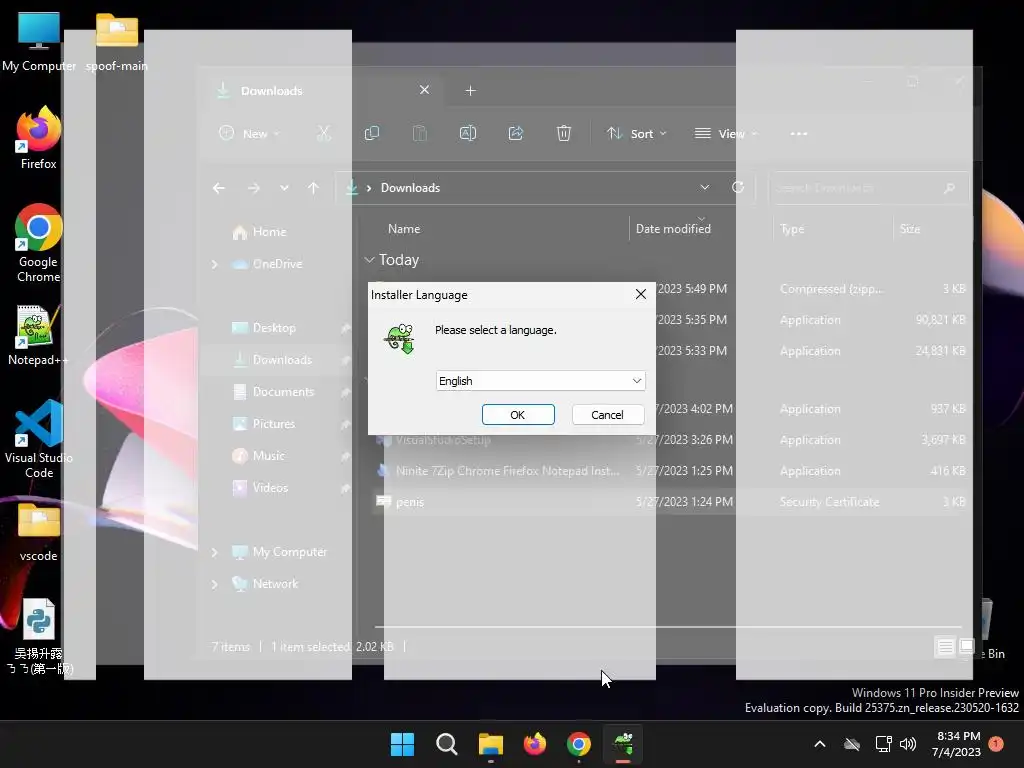The width and height of the screenshot is (1024, 768).
Task: Collapse the Today group
Action: click(369, 260)
